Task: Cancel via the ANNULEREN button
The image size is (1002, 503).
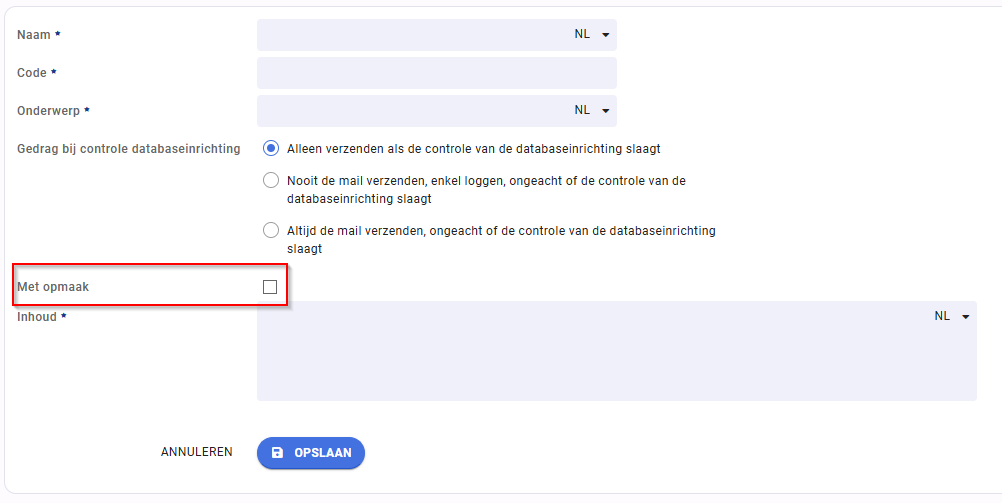Action: [197, 452]
